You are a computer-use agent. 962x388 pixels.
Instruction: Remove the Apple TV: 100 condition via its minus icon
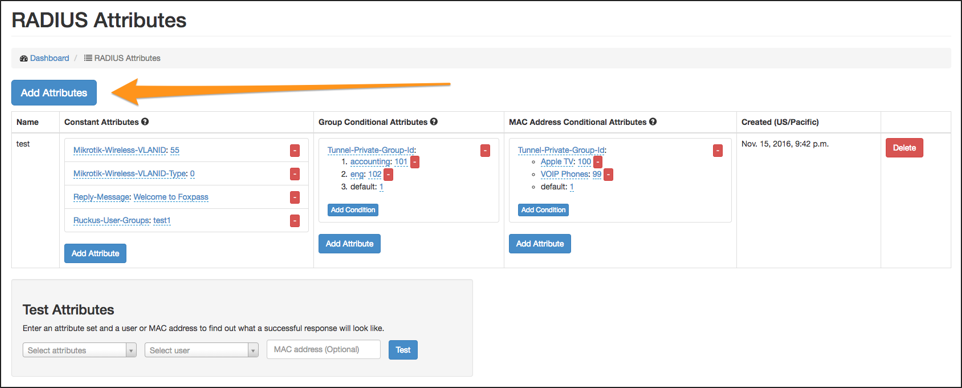coord(598,162)
